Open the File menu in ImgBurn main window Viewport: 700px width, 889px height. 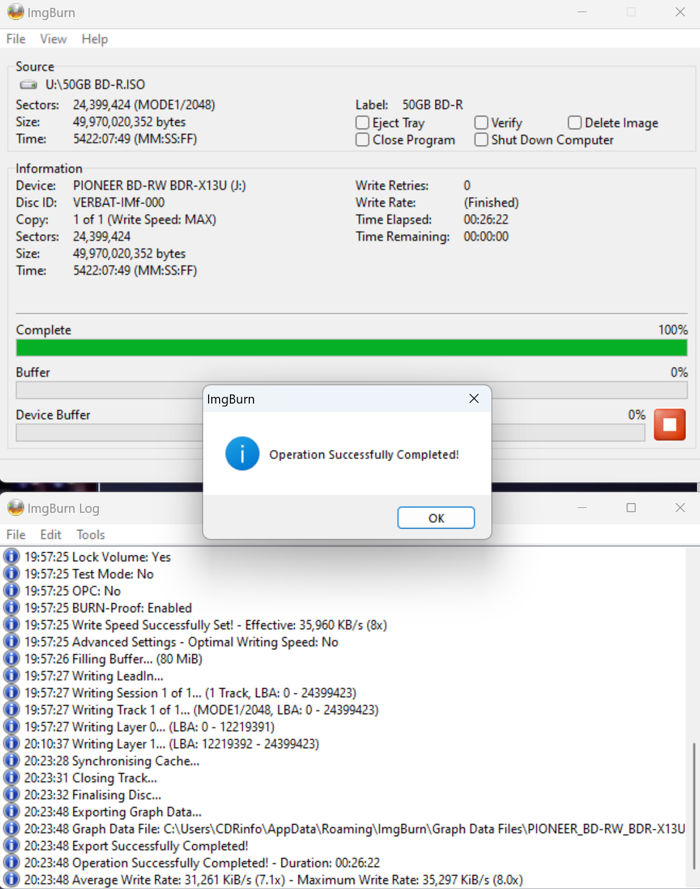(16, 39)
